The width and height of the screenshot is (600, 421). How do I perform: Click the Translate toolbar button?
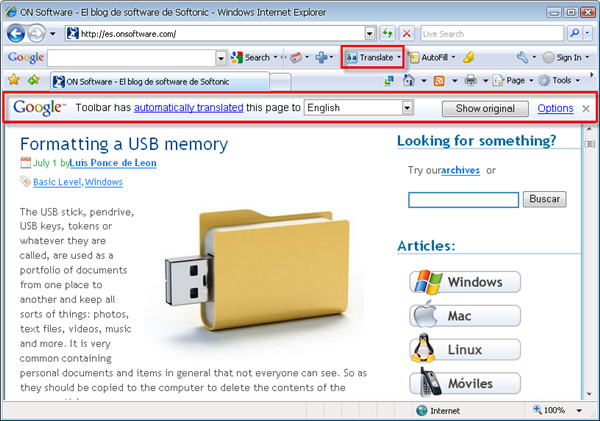click(372, 57)
